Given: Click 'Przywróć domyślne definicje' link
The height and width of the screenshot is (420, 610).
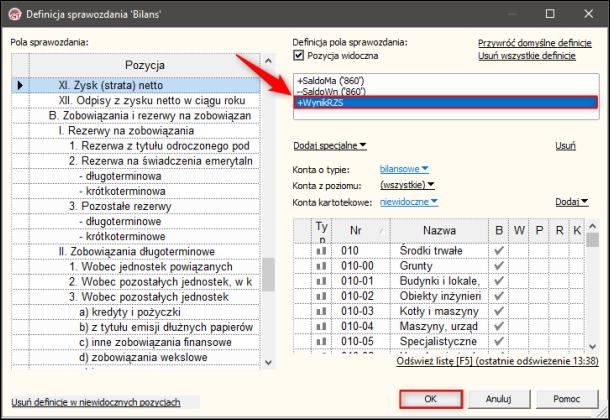Looking at the screenshot, I should tap(534, 43).
